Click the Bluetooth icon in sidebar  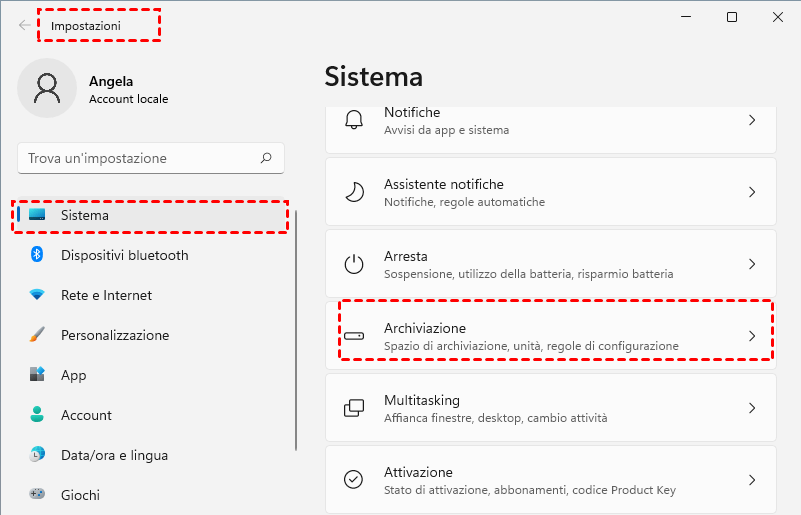[x=37, y=255]
